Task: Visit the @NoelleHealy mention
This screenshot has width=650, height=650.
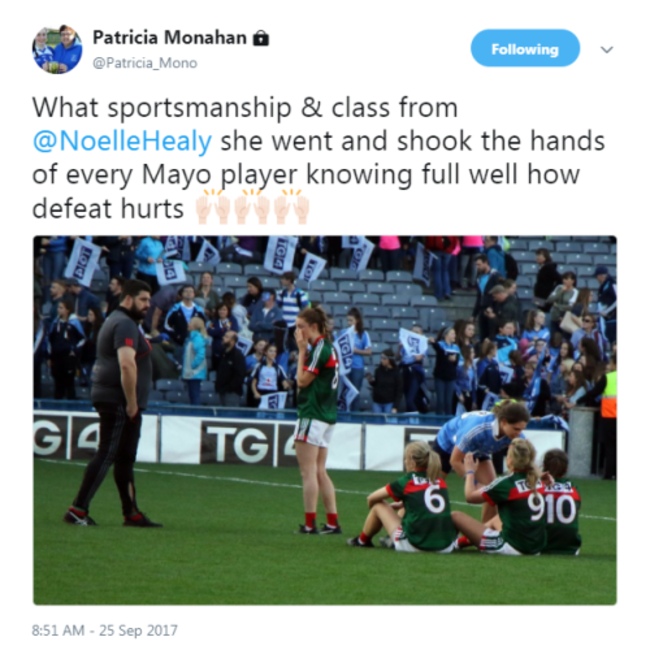Action: (122, 141)
